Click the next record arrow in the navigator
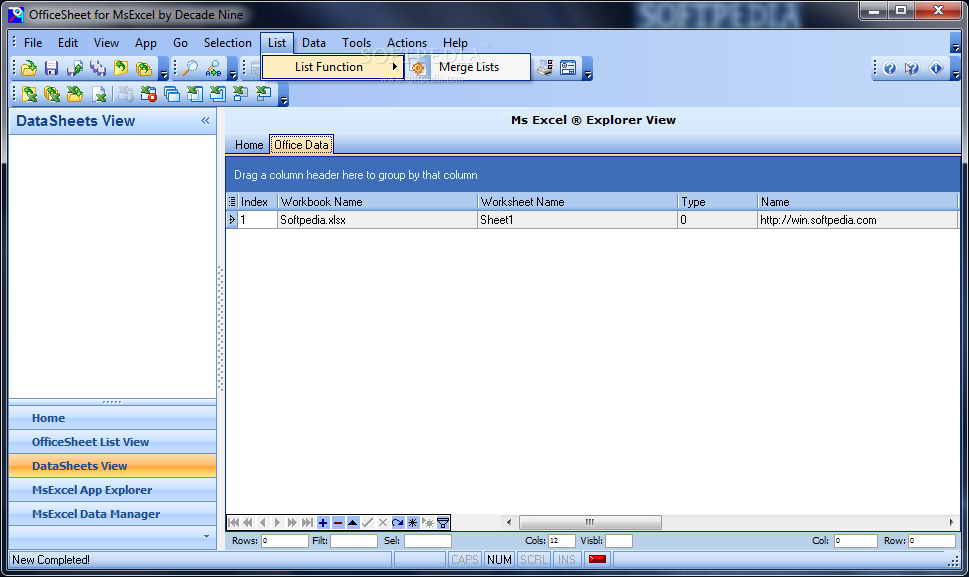Image resolution: width=969 pixels, height=577 pixels. coord(277,523)
